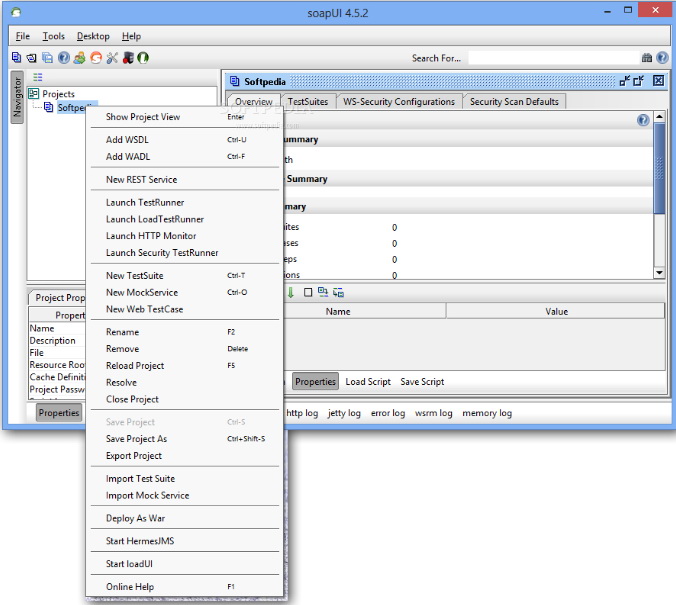
Task: Choose Import Test Suite menu entry
Action: (185, 479)
